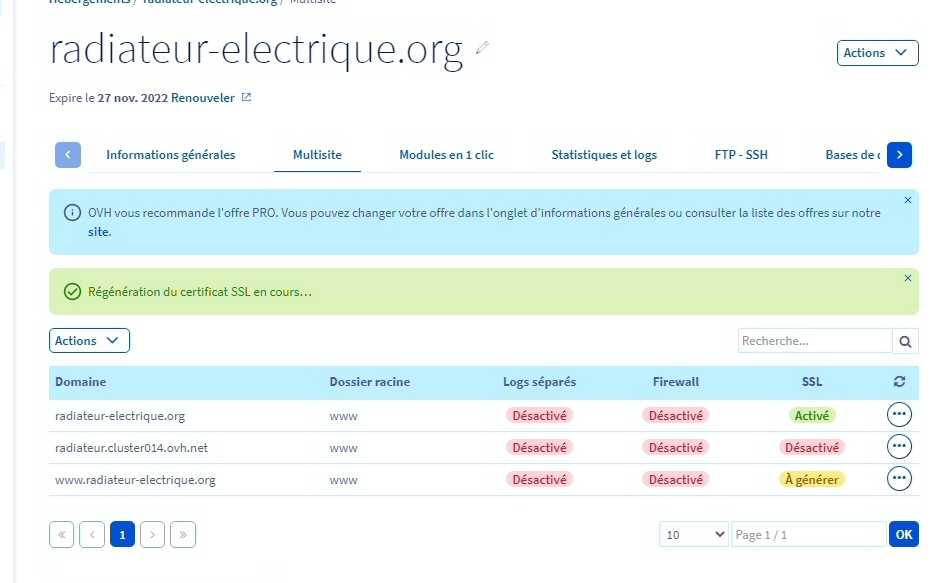
Task: Open the three-dot menu for radiateur.cluster014.ovh.net
Action: pos(899,447)
